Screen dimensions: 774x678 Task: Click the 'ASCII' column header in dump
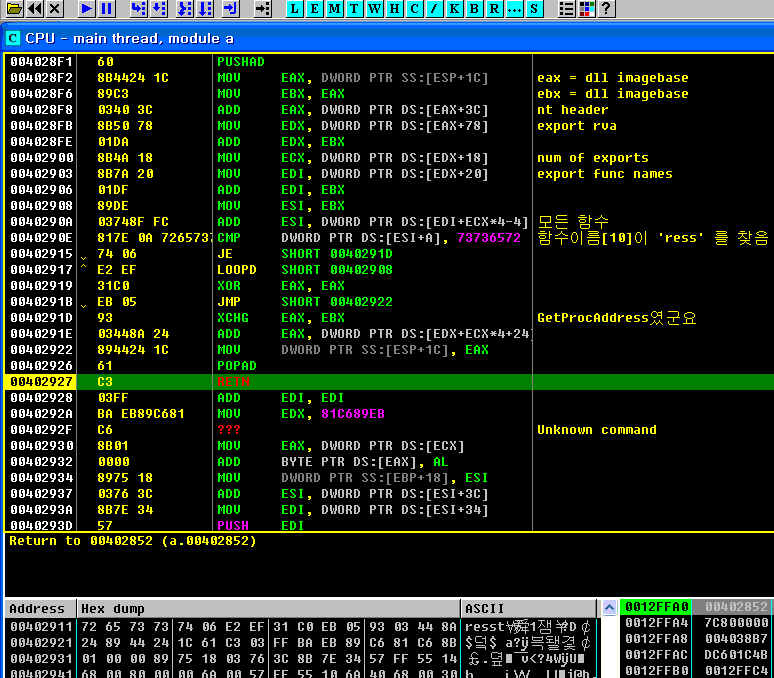(x=529, y=608)
